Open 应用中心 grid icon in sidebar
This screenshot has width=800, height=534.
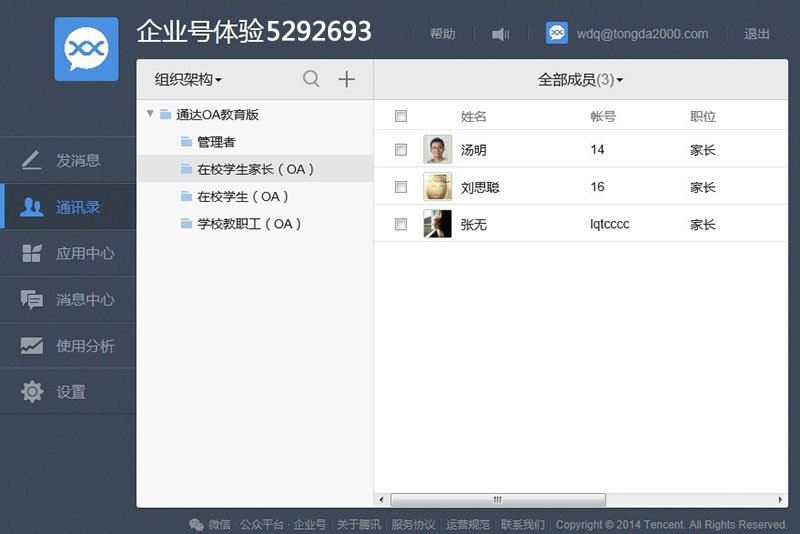33,253
